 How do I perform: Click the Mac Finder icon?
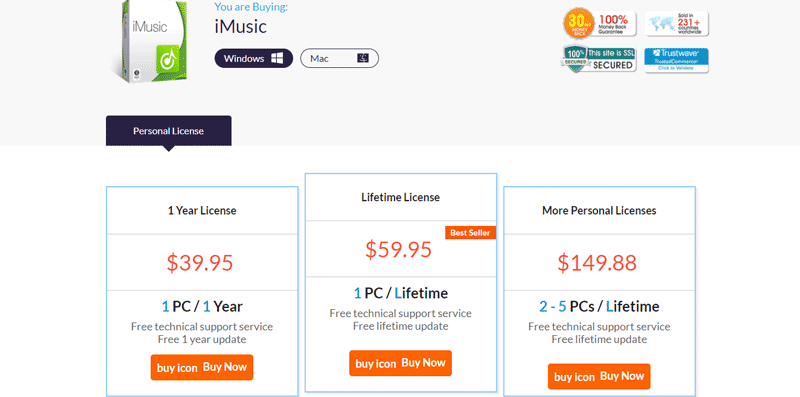pyautogui.click(x=363, y=58)
